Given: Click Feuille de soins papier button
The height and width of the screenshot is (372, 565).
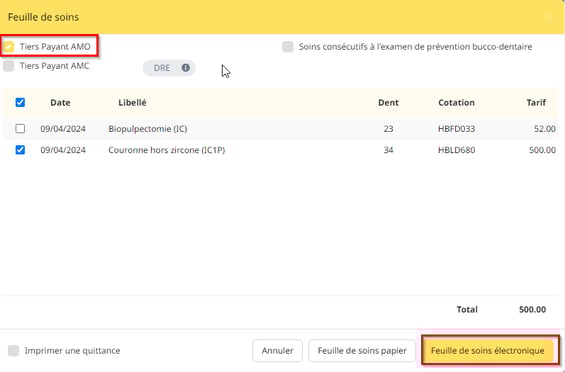Looking at the screenshot, I should coord(362,351).
